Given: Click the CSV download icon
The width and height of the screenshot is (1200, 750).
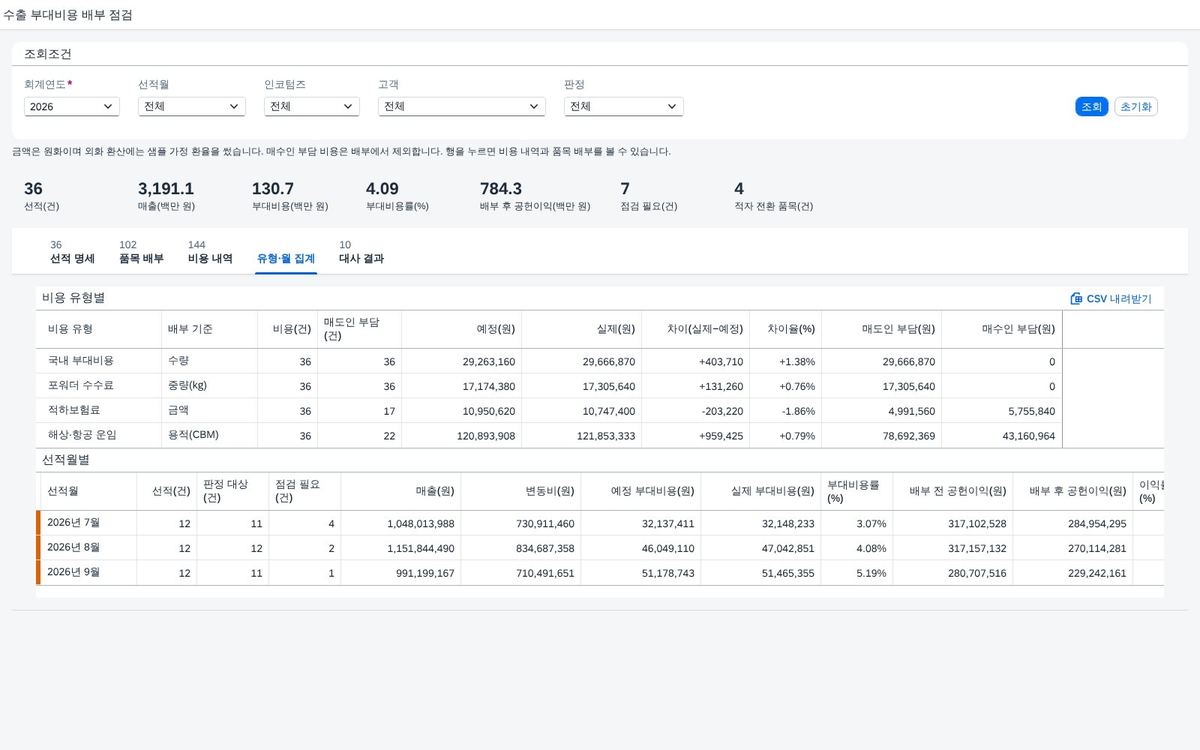Looking at the screenshot, I should 1076,299.
